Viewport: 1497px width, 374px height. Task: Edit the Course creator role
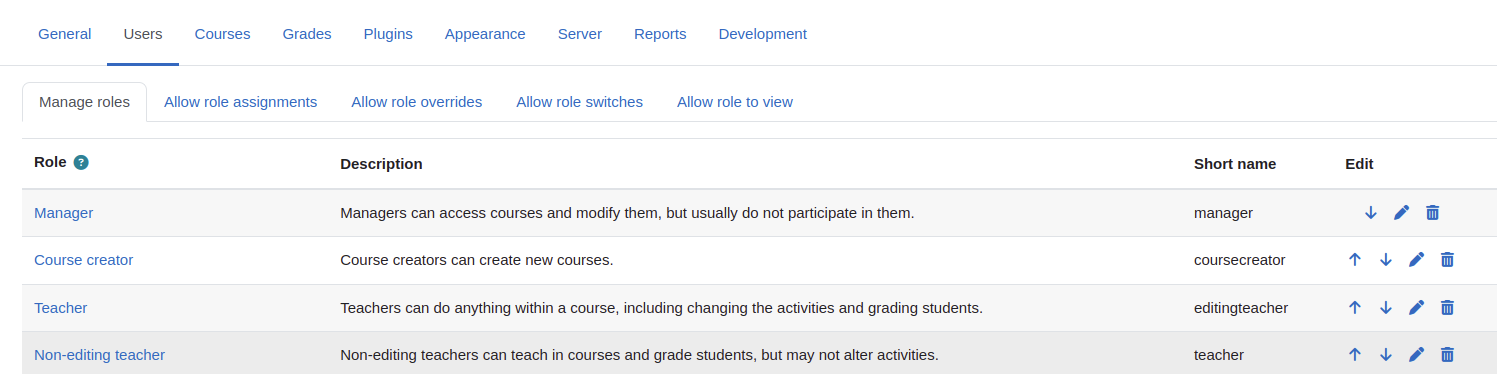1416,260
